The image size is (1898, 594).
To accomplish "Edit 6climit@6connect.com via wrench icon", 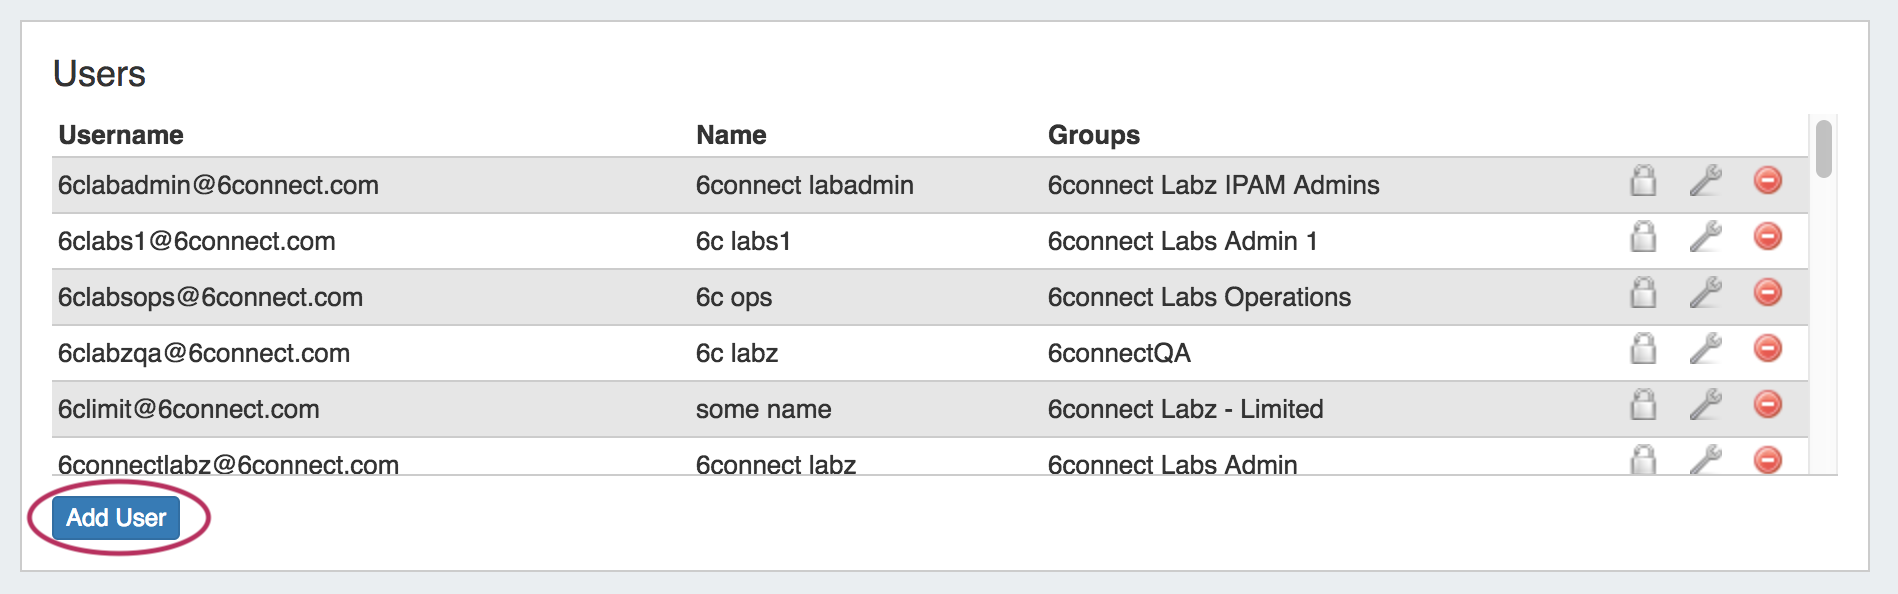I will click(1705, 405).
